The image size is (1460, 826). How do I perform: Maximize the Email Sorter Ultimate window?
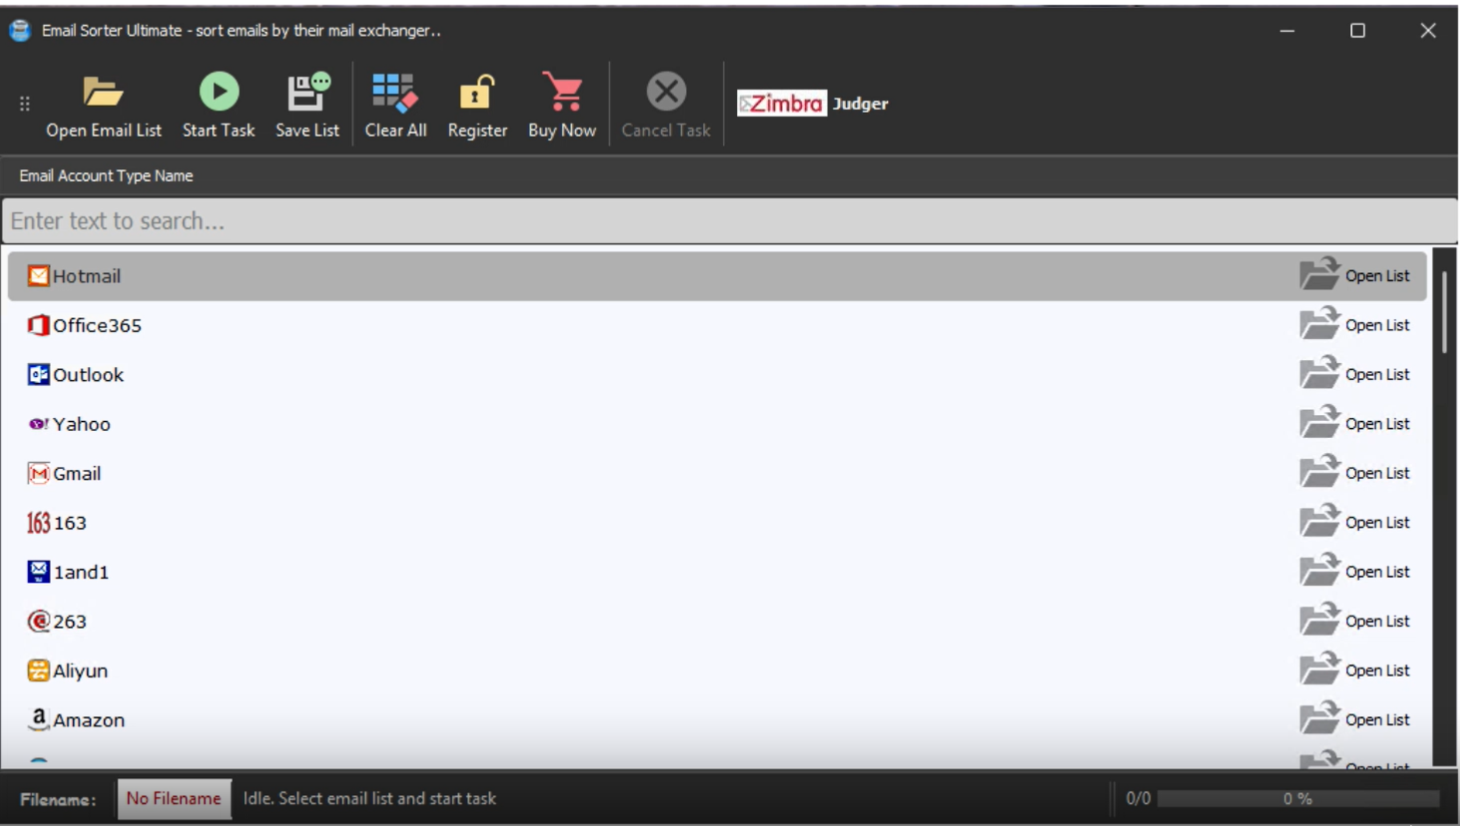click(1357, 31)
